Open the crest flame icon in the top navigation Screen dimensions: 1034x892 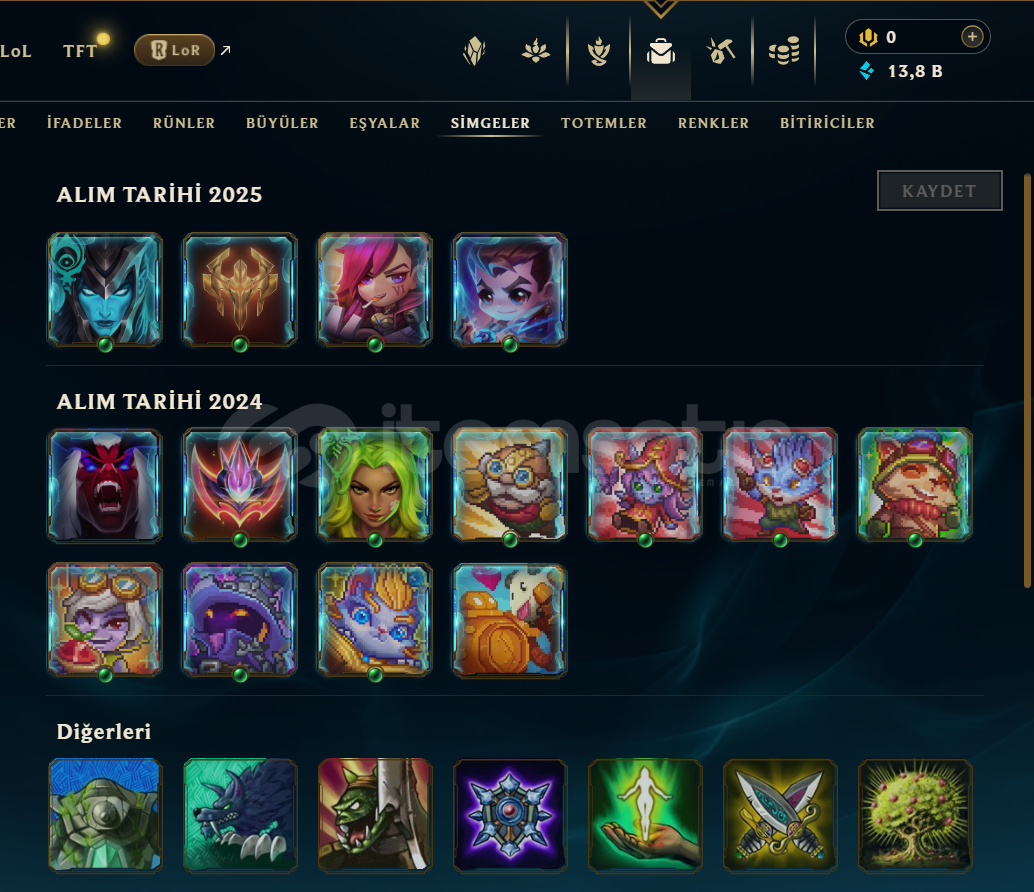[x=599, y=51]
